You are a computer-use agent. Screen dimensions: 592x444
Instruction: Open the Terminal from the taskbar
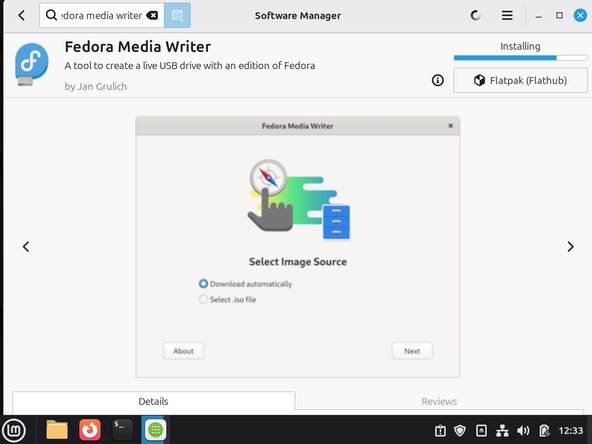[123, 430]
